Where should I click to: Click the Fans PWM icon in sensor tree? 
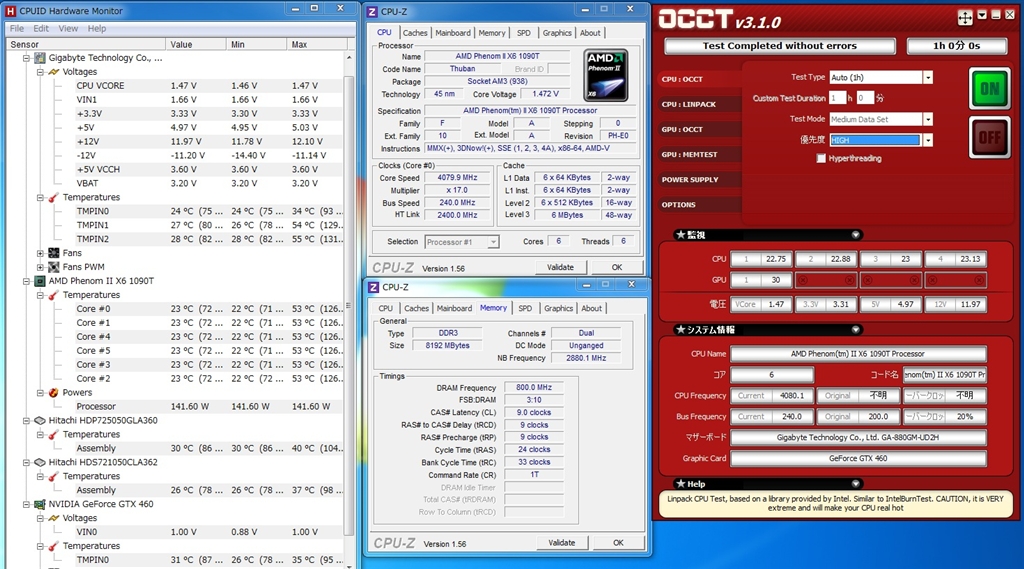pyautogui.click(x=54, y=267)
